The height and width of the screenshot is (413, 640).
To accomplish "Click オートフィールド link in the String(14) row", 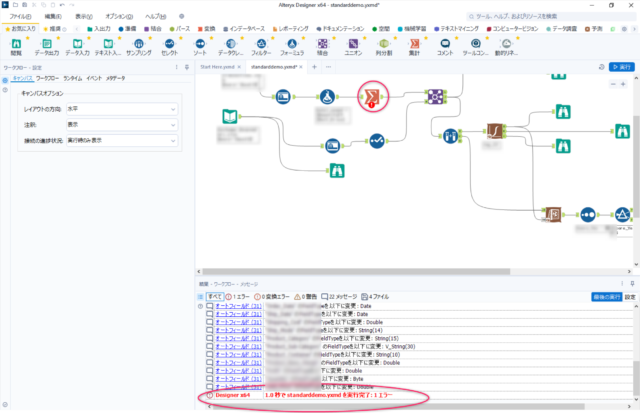I will [x=238, y=330].
